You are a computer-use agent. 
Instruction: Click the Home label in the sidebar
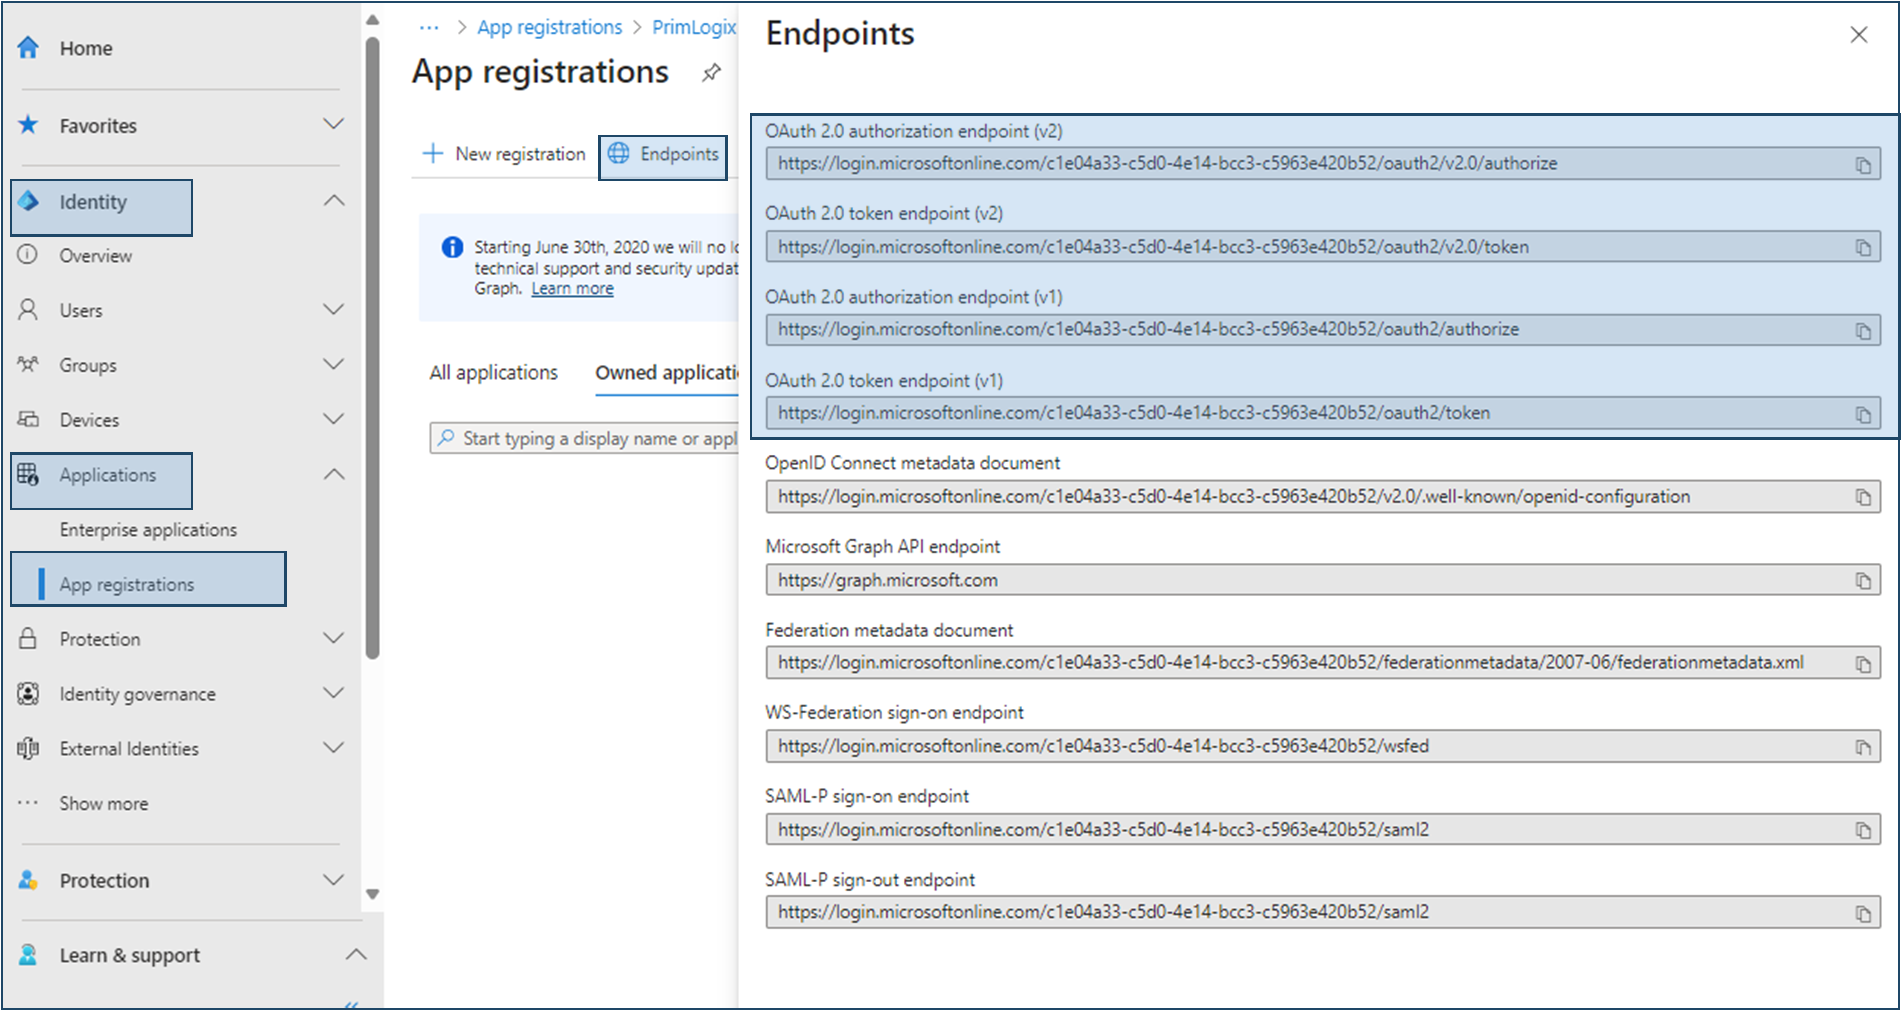[86, 48]
